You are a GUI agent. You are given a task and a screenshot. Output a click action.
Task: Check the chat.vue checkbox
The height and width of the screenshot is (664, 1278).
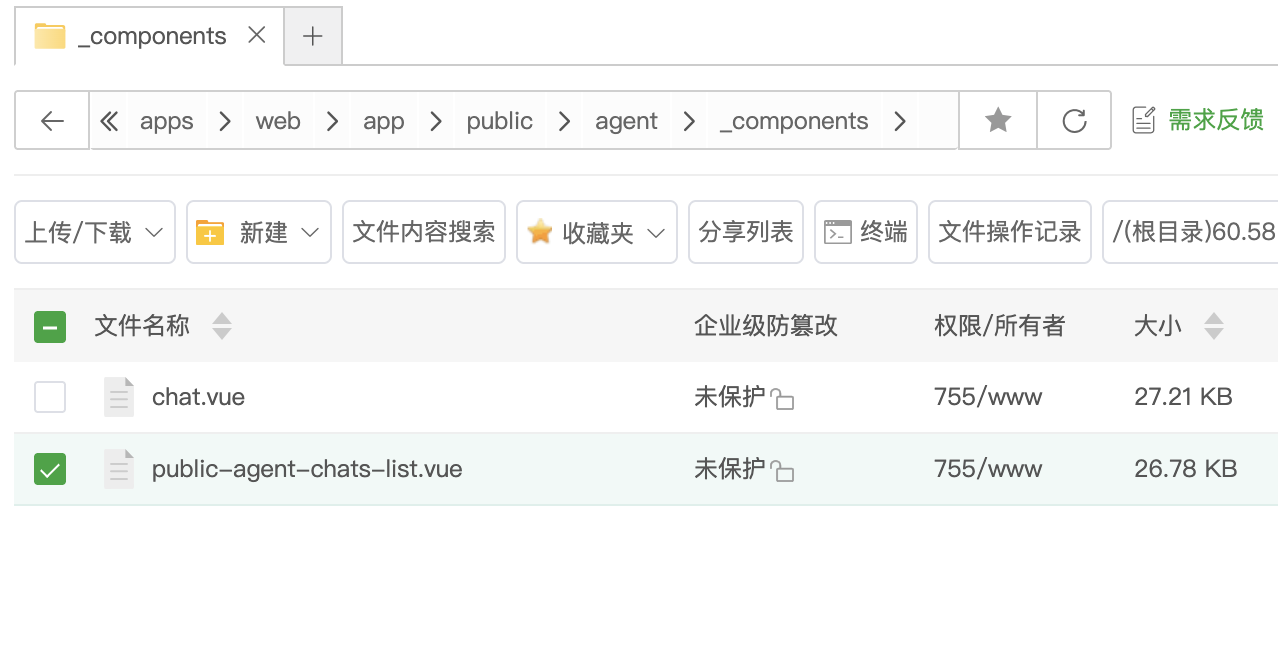(50, 397)
